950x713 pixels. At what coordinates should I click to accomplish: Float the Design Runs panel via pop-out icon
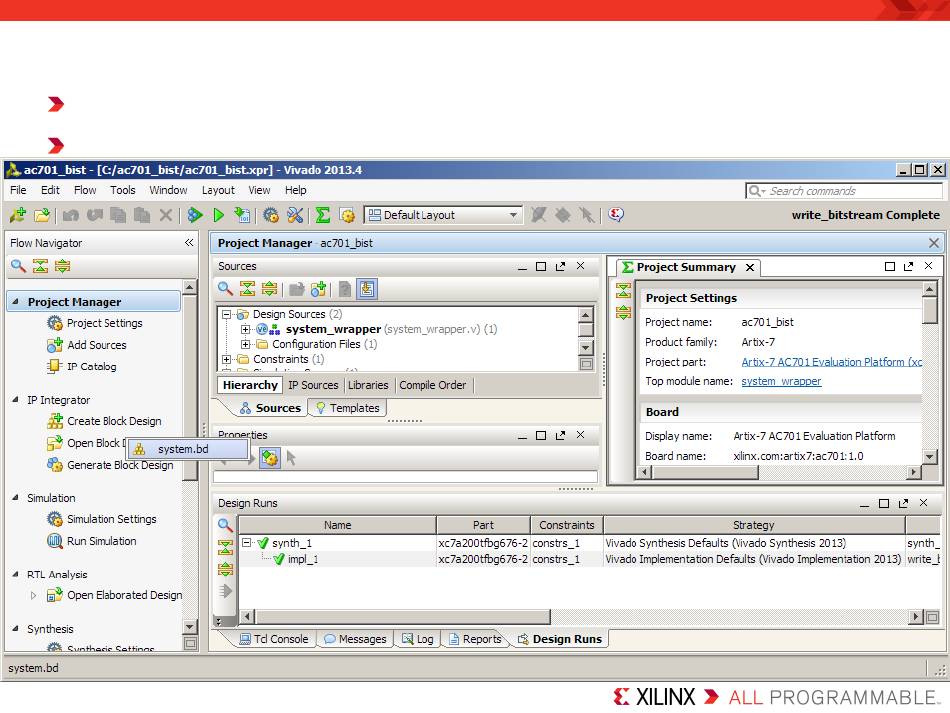[x=903, y=503]
